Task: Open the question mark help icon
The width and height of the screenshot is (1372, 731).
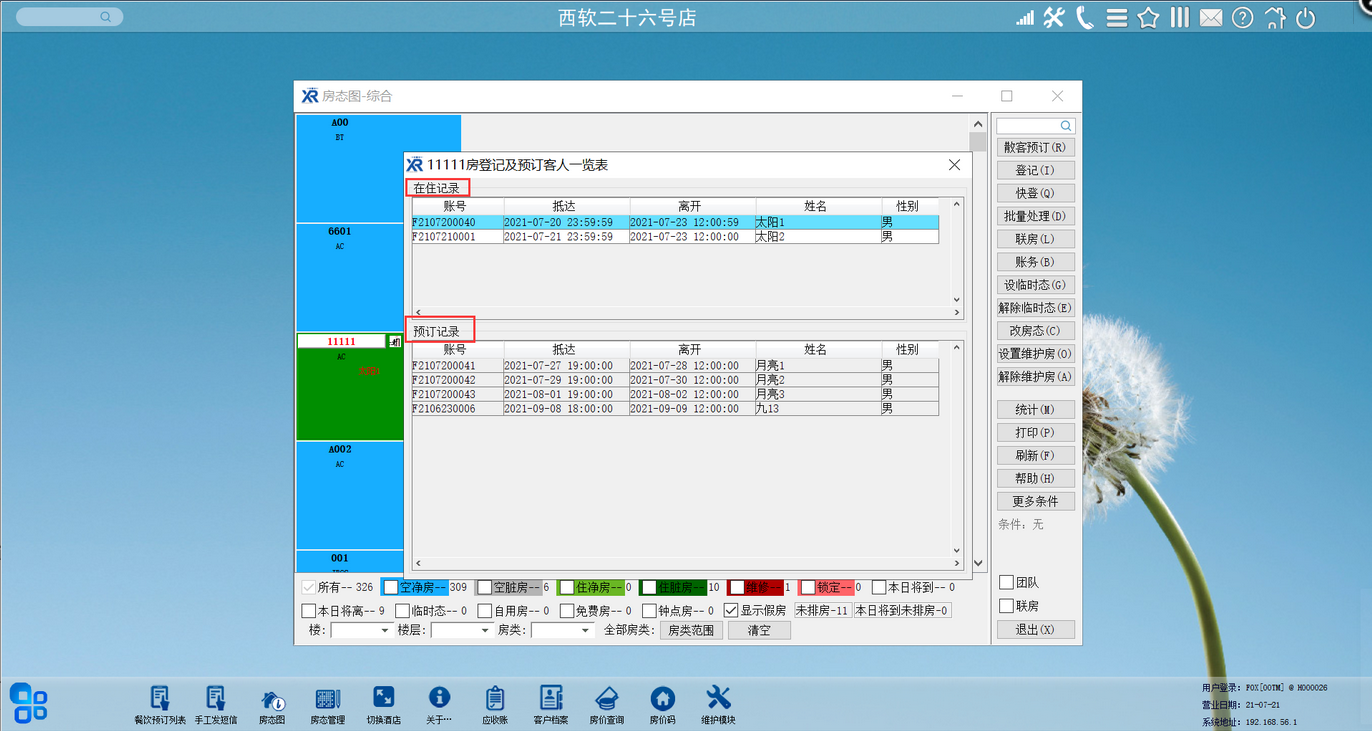Action: (1242, 17)
